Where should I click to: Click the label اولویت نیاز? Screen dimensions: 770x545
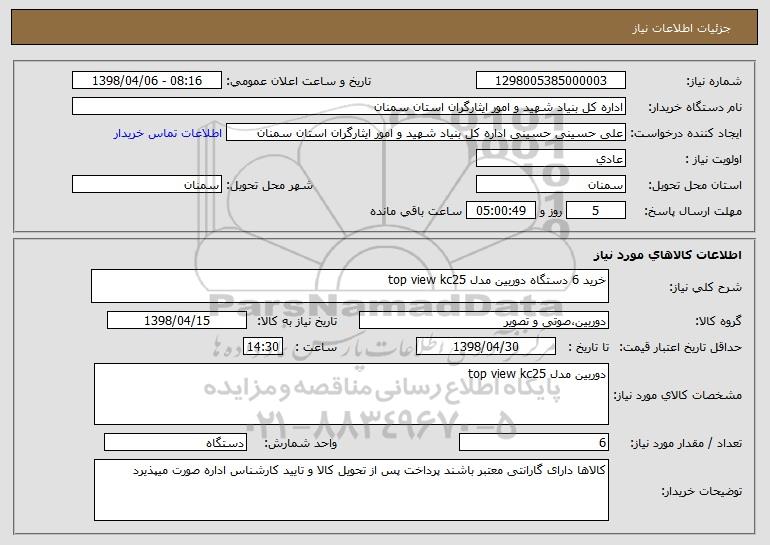pos(714,159)
